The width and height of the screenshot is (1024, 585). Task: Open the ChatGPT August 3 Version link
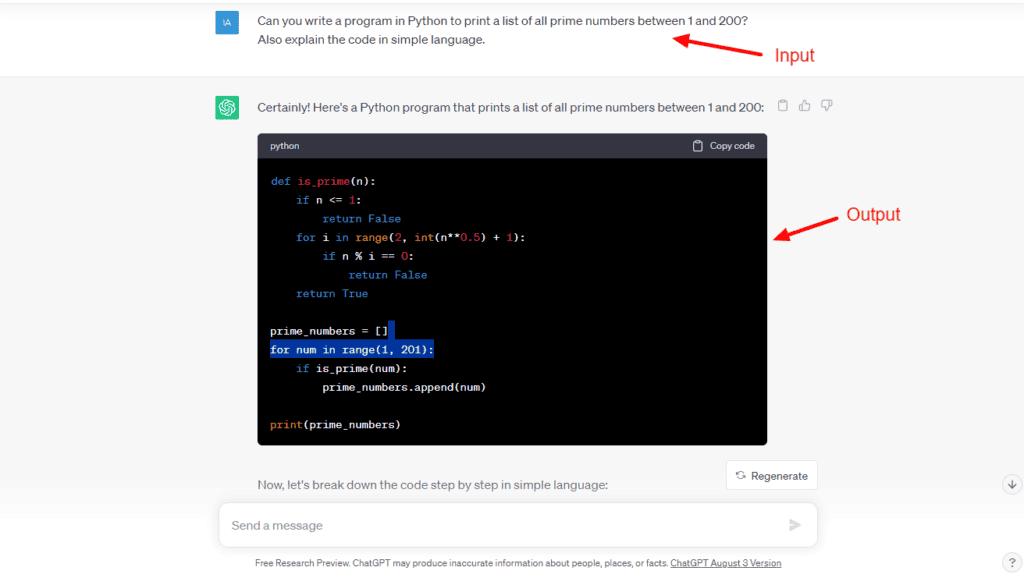pyautogui.click(x=725, y=563)
